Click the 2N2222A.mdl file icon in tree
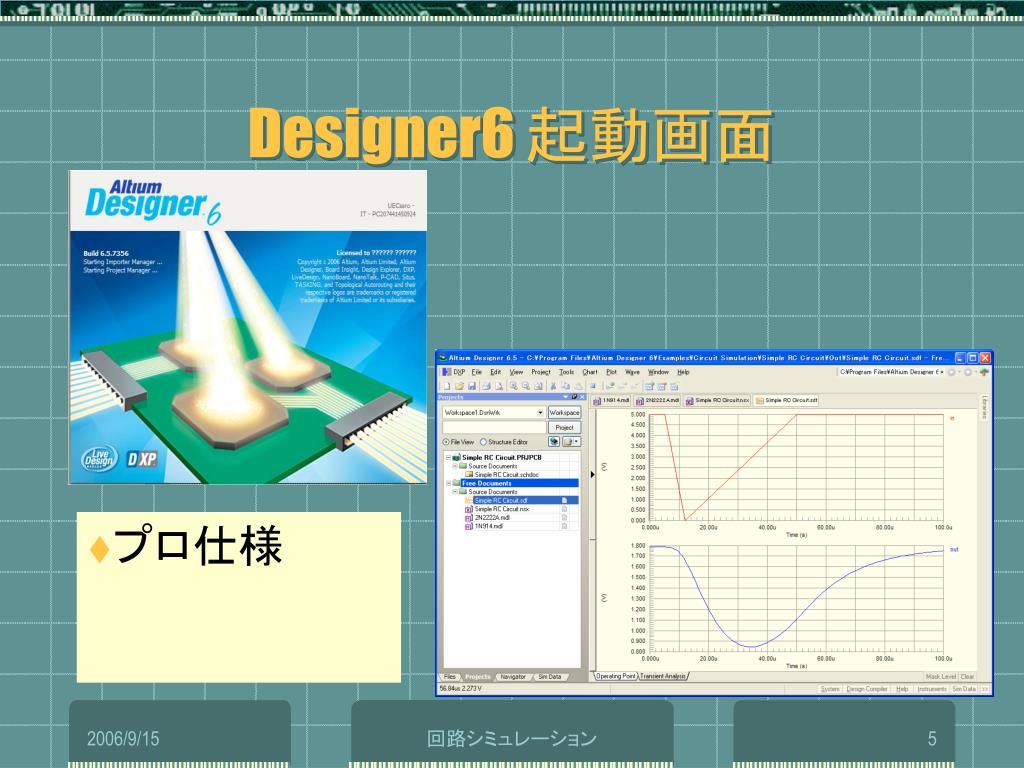 (x=468, y=518)
